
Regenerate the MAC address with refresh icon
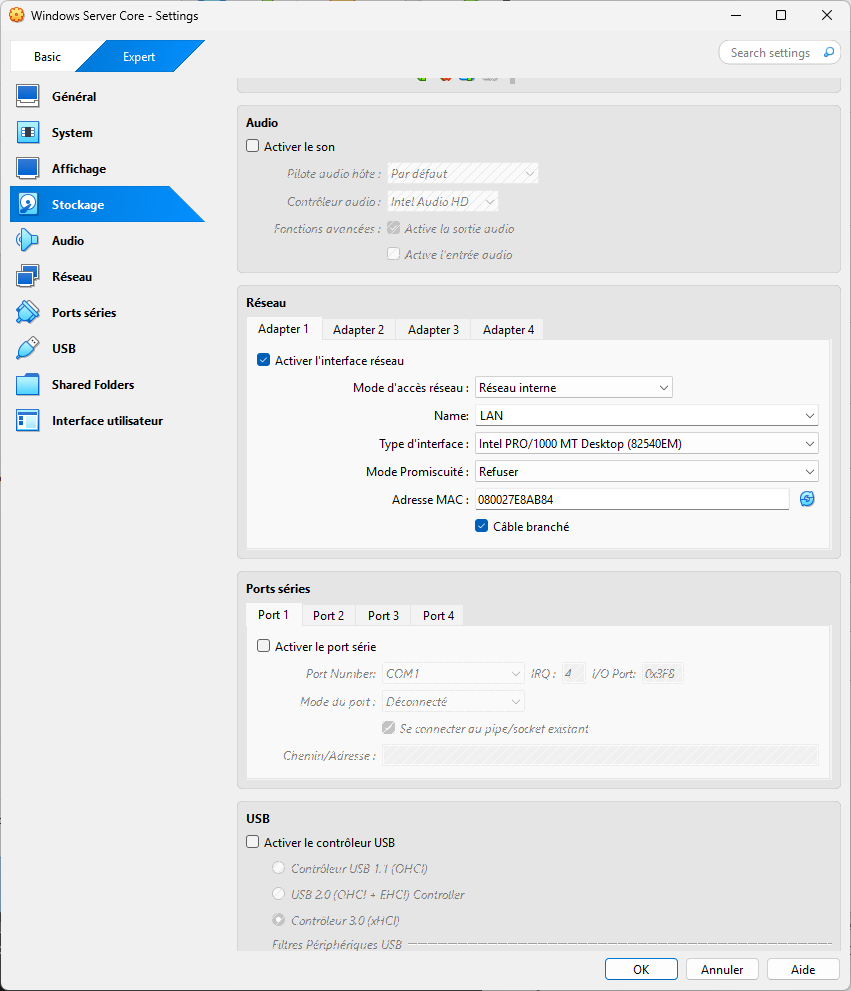click(807, 499)
